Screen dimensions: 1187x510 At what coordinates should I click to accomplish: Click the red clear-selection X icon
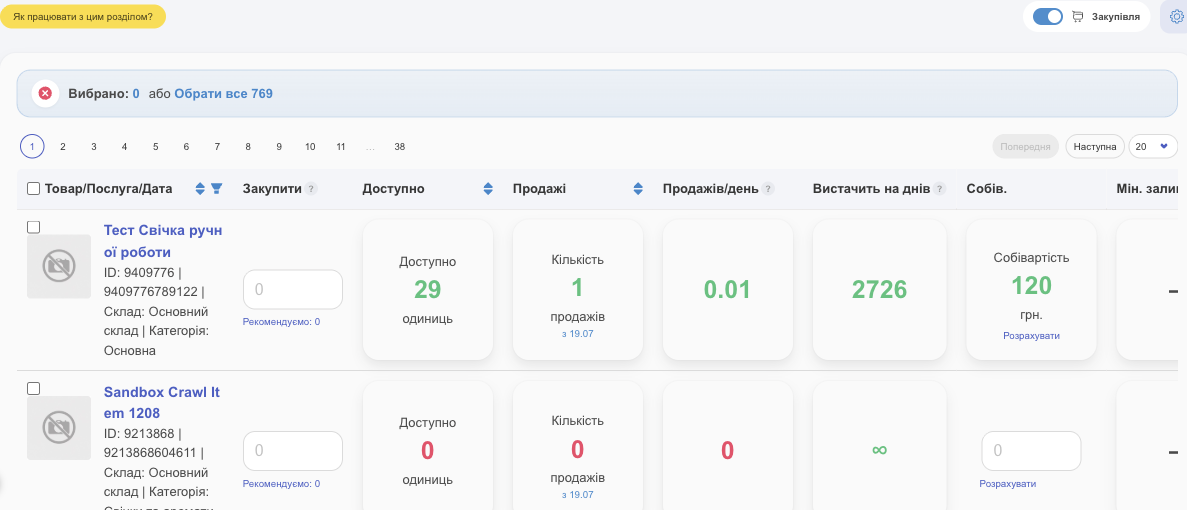pyautogui.click(x=45, y=93)
